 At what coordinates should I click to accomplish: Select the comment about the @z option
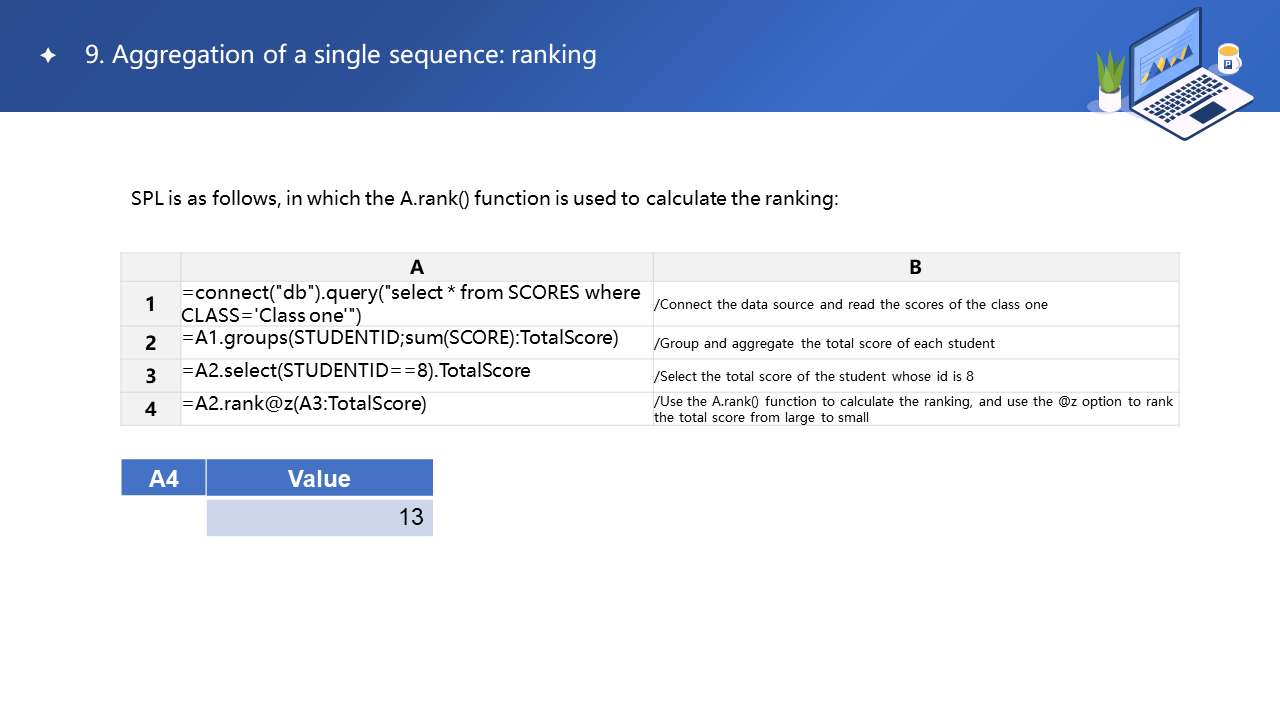(915, 409)
